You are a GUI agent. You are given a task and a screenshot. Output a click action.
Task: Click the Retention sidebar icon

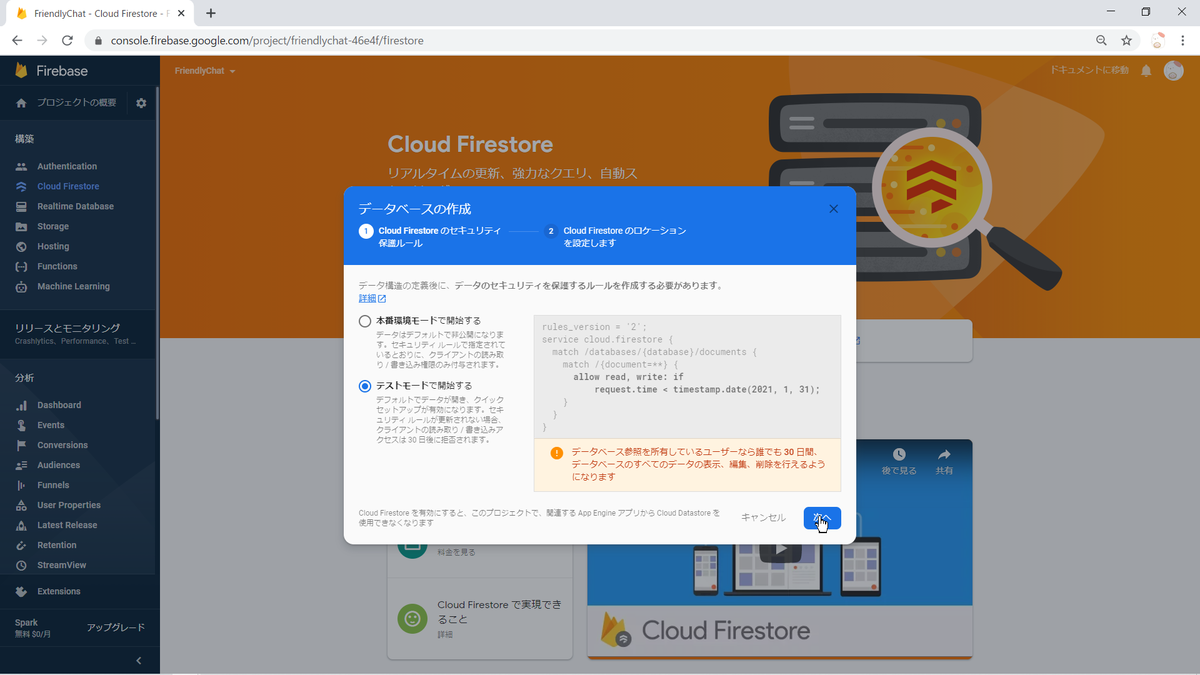21,545
